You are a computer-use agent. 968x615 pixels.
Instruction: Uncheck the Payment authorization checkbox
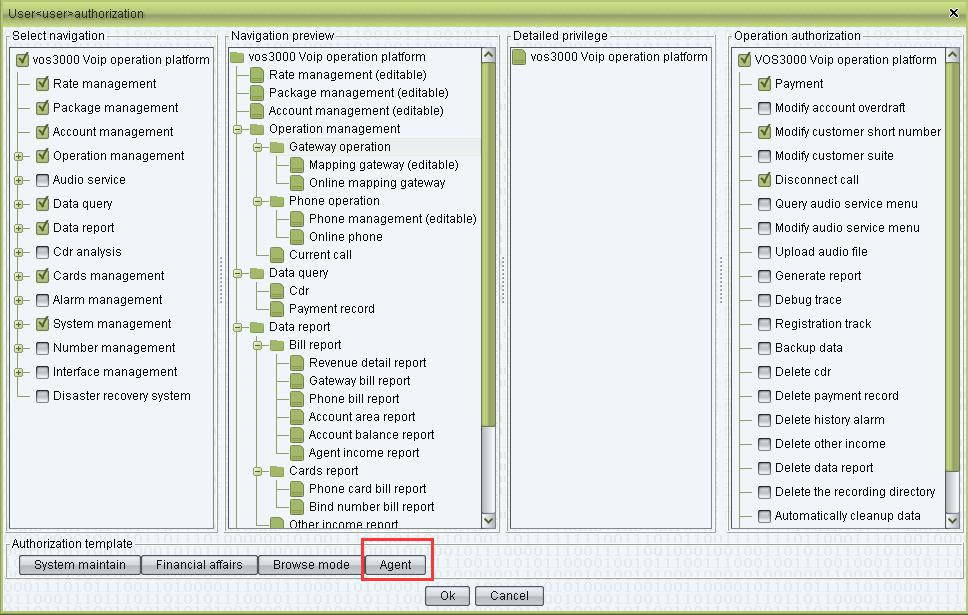[765, 84]
